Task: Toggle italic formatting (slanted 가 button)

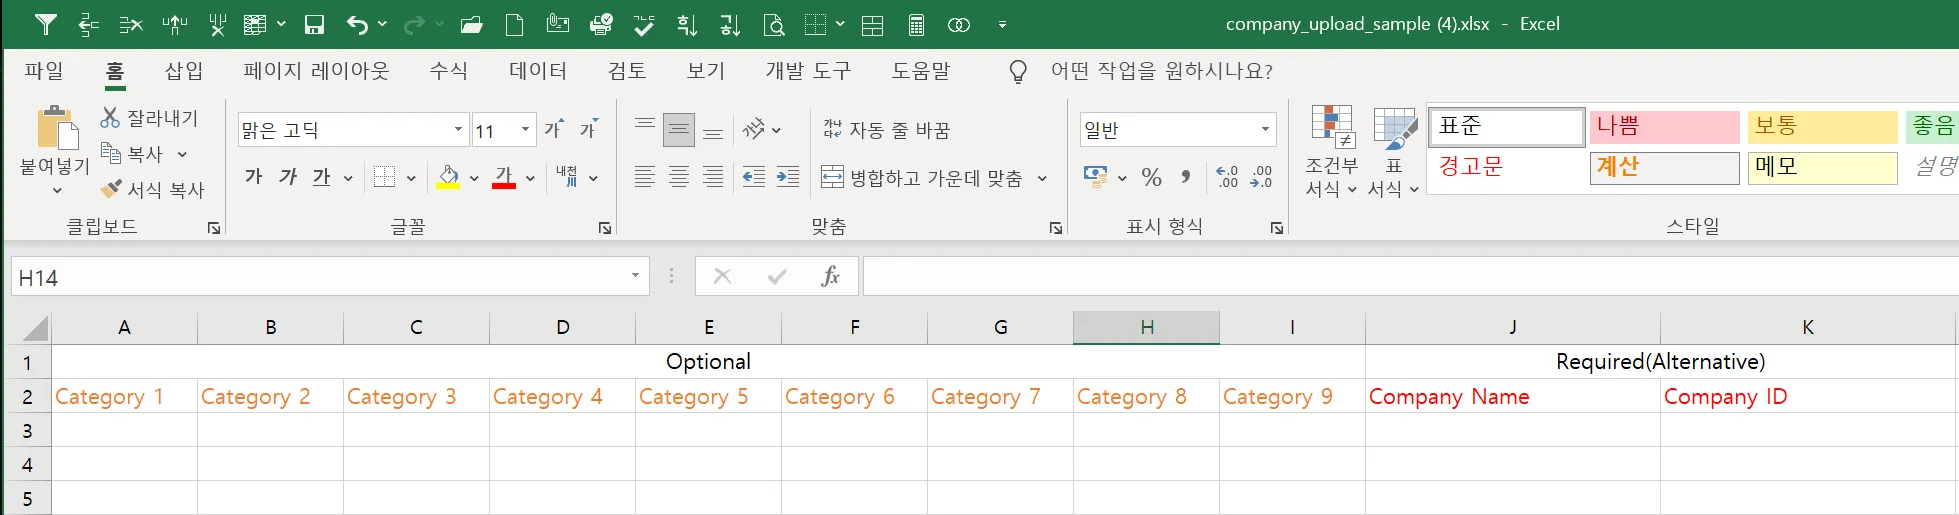Action: 288,177
